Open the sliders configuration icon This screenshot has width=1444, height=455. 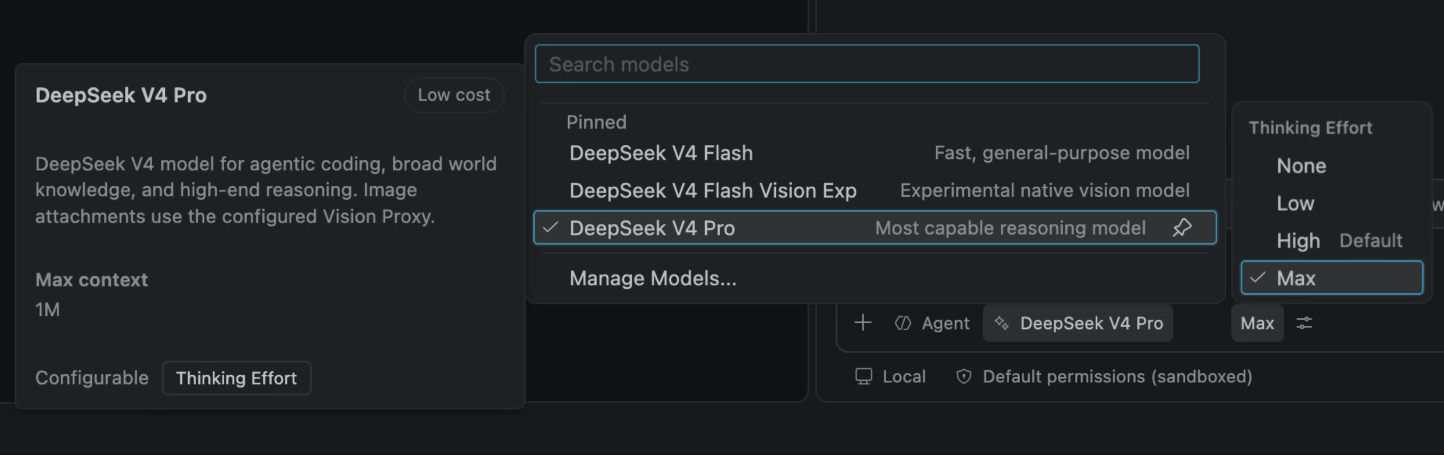(1305, 323)
